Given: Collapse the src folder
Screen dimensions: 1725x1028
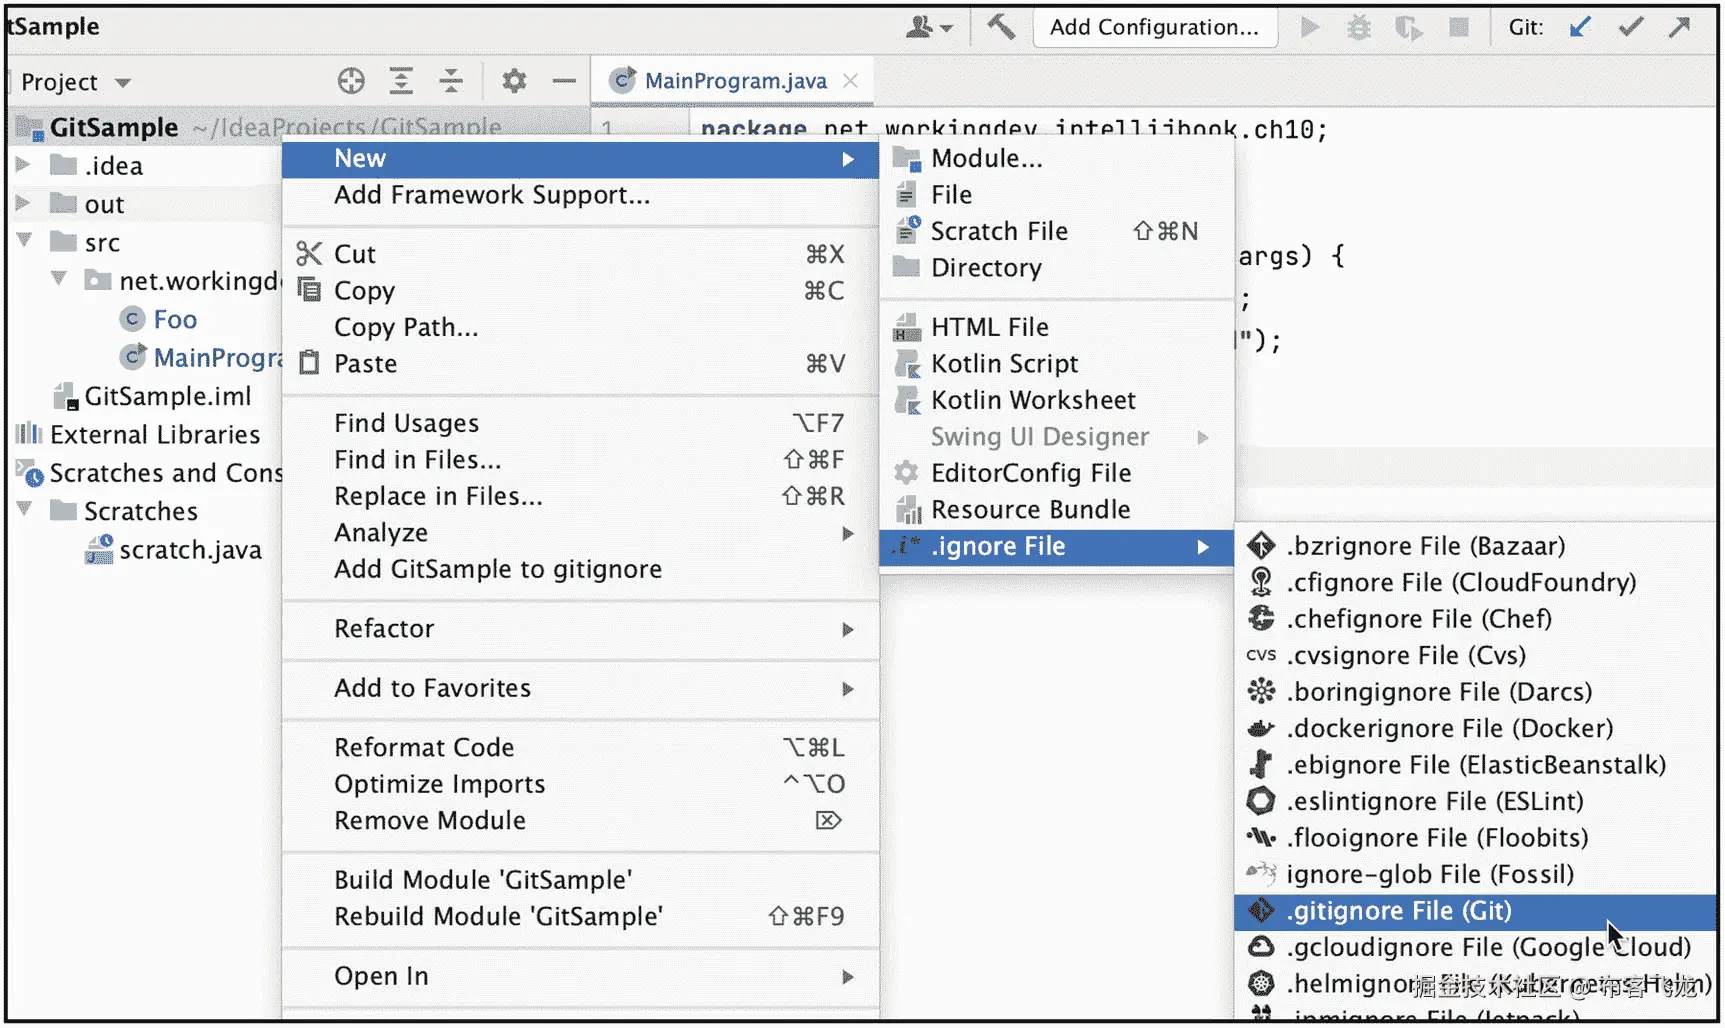Looking at the screenshot, I should 25,241.
